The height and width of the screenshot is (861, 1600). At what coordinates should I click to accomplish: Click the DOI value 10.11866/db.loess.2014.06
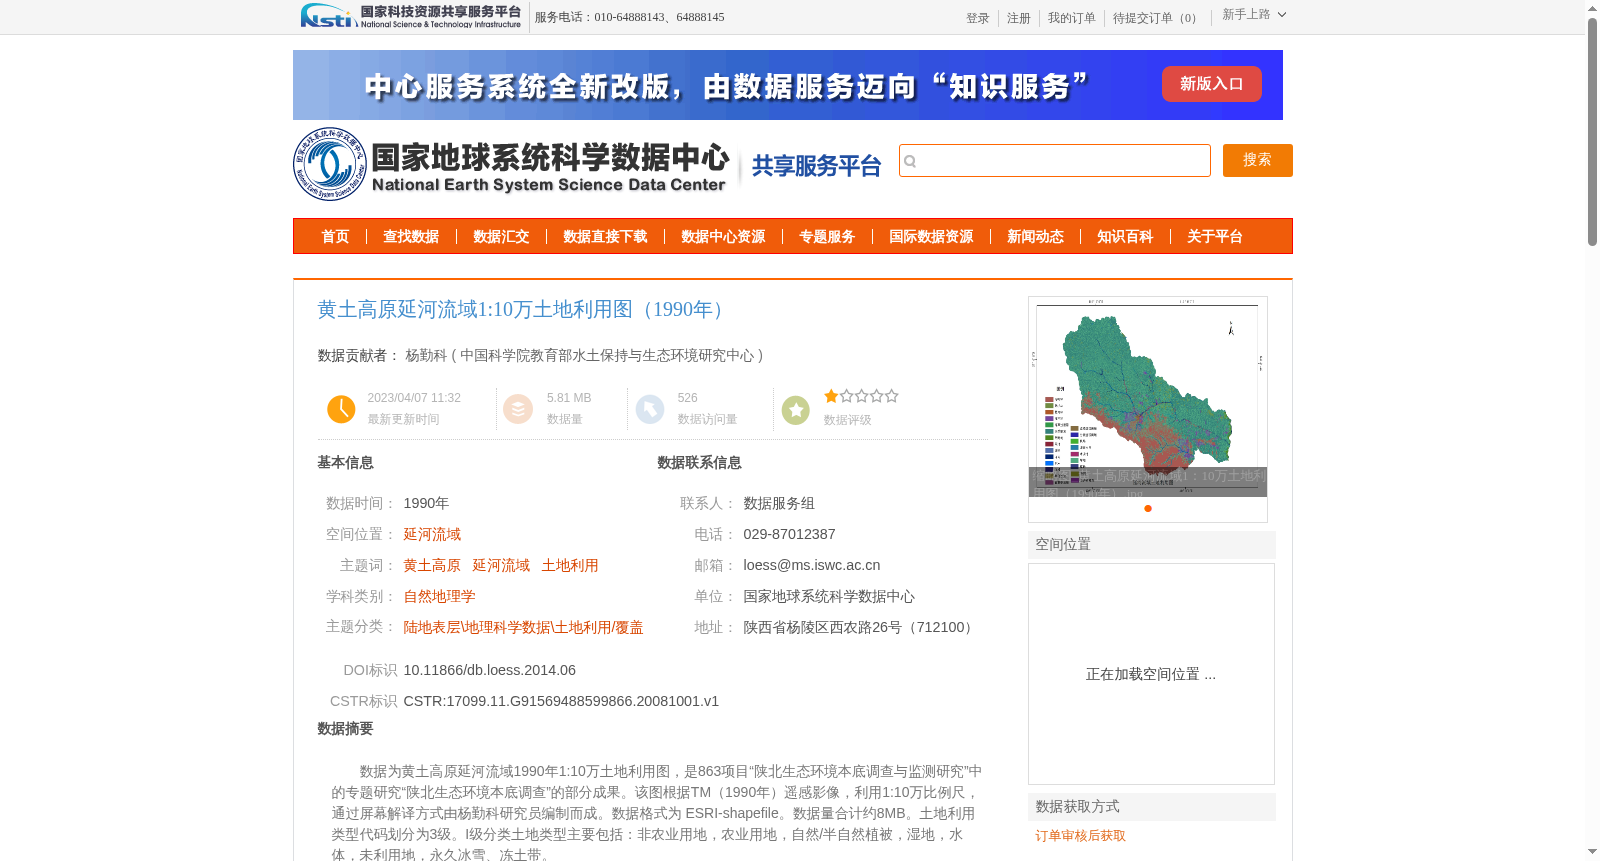pyautogui.click(x=489, y=670)
